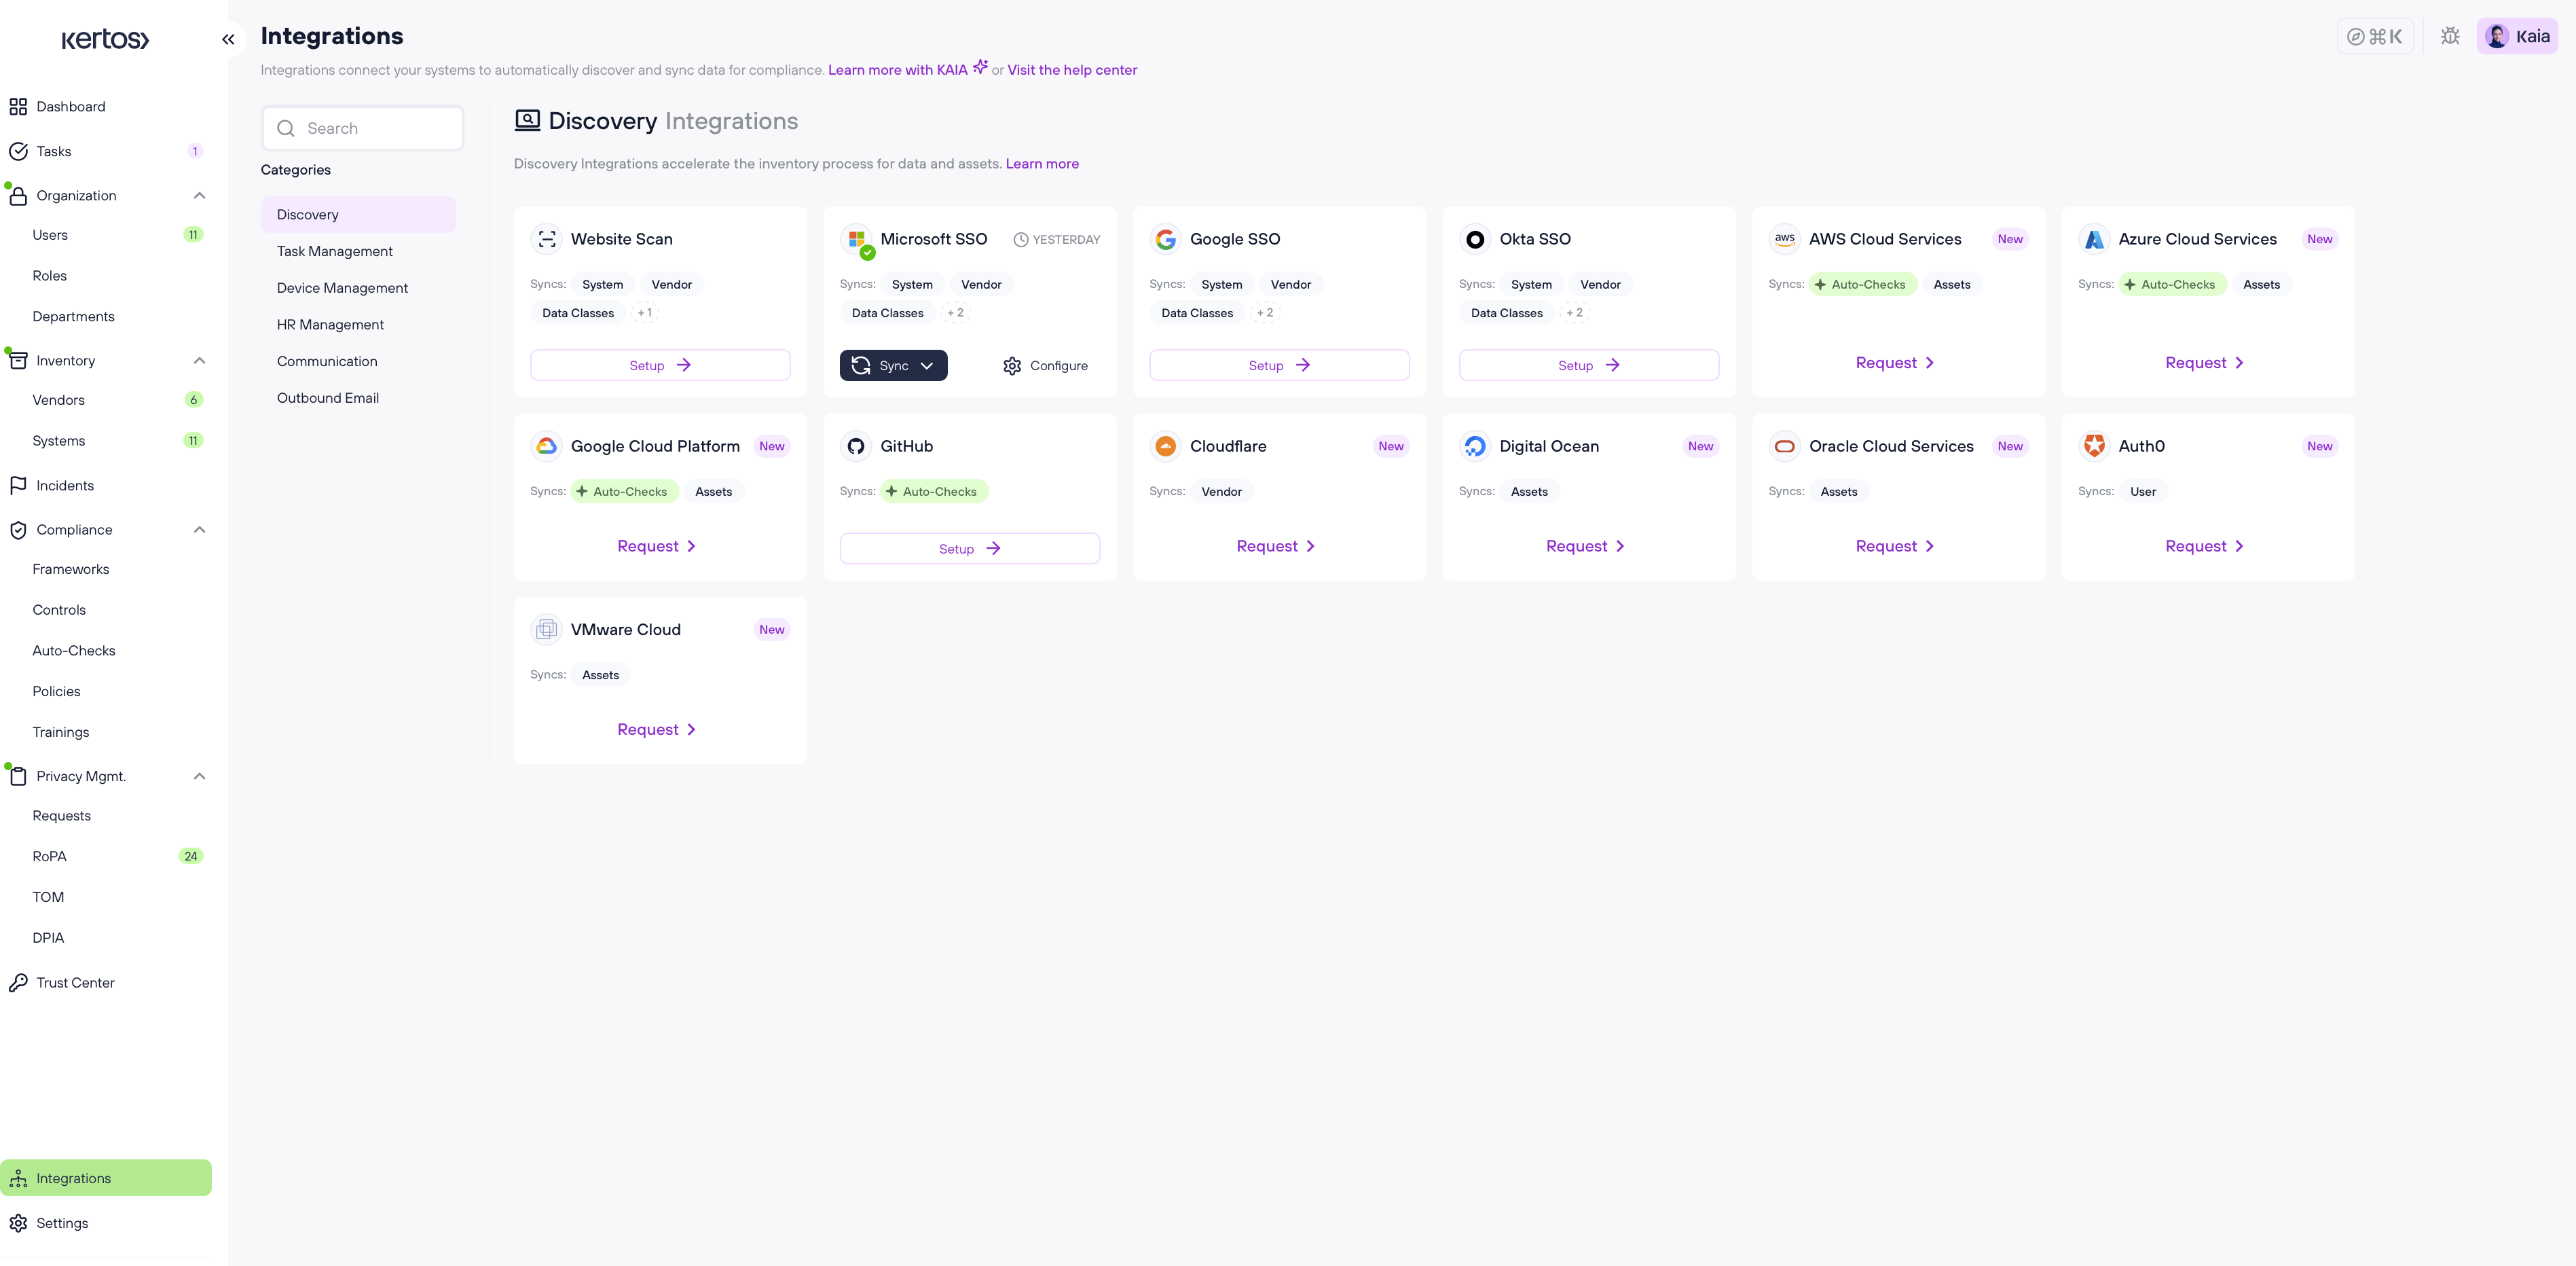Click the Azure Cloud Services logo
This screenshot has width=2576, height=1266.
click(x=2094, y=239)
